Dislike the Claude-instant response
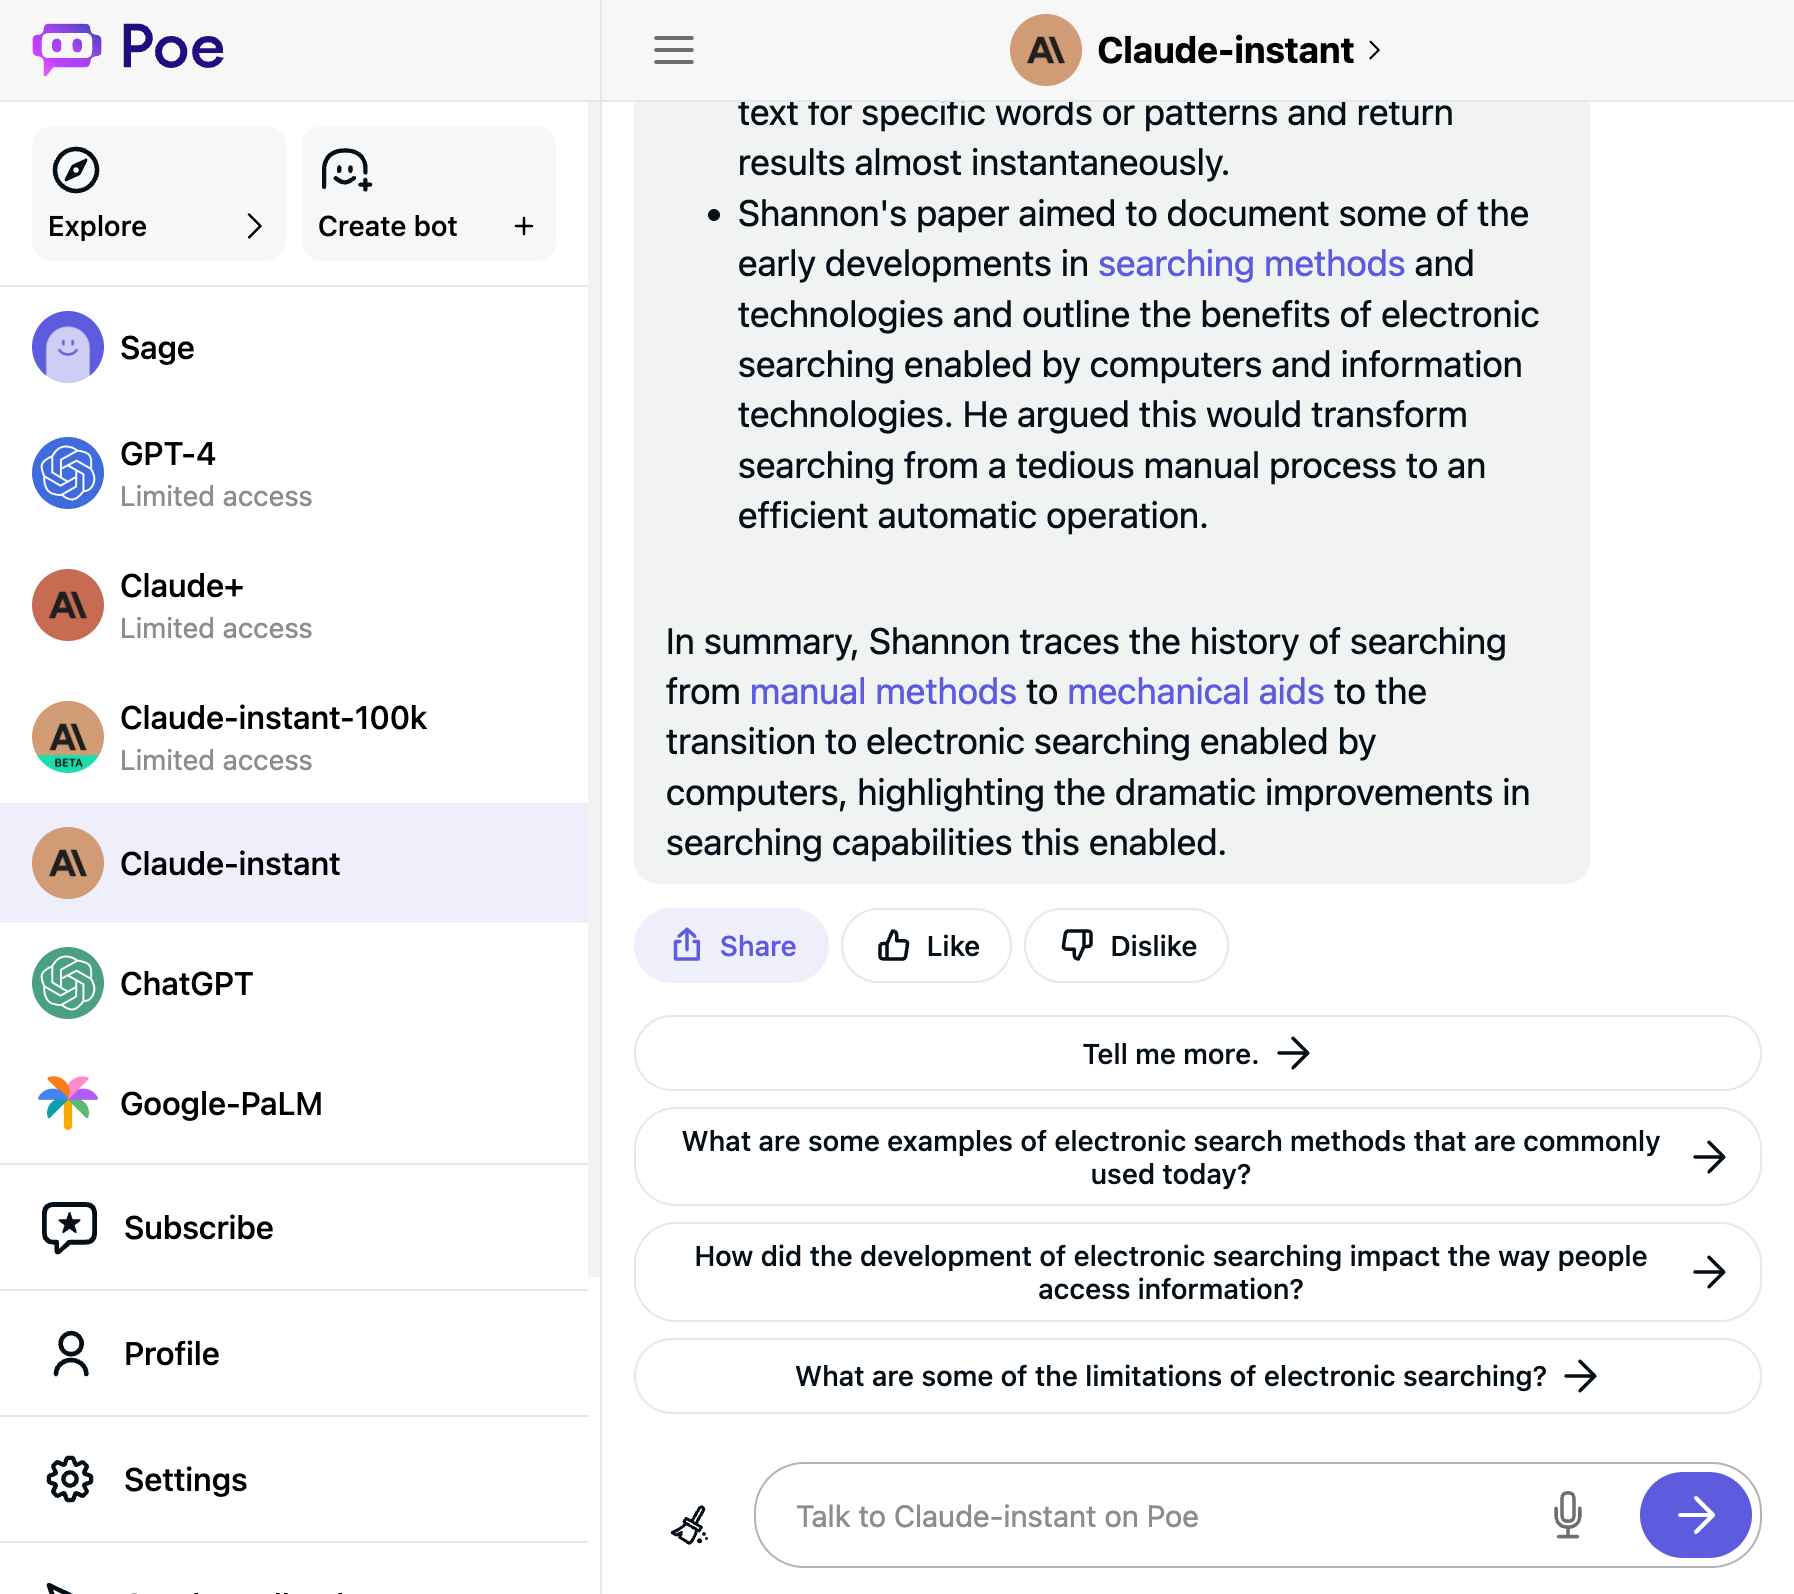Screen dimensions: 1794x1594 click(1126, 946)
